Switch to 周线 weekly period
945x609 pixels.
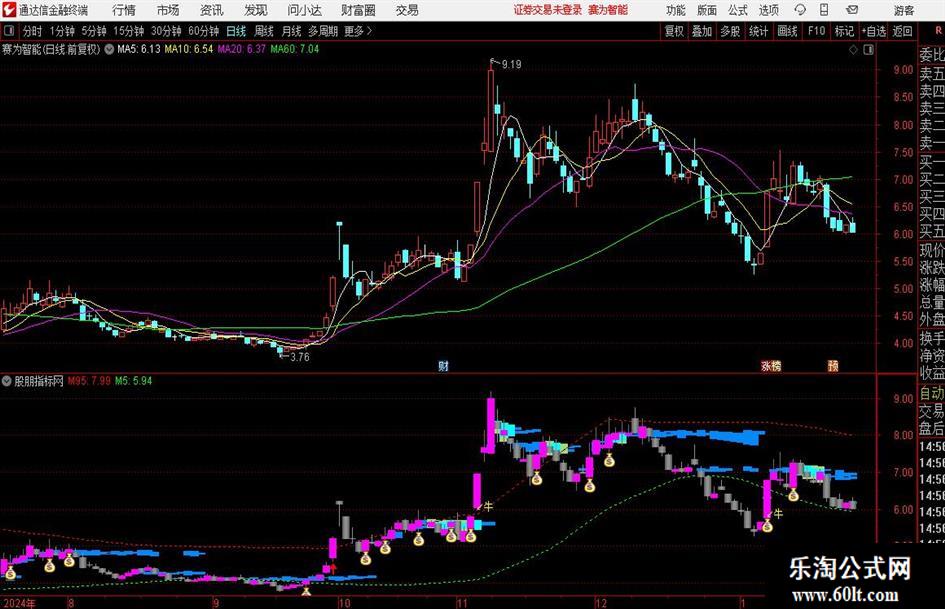point(263,31)
